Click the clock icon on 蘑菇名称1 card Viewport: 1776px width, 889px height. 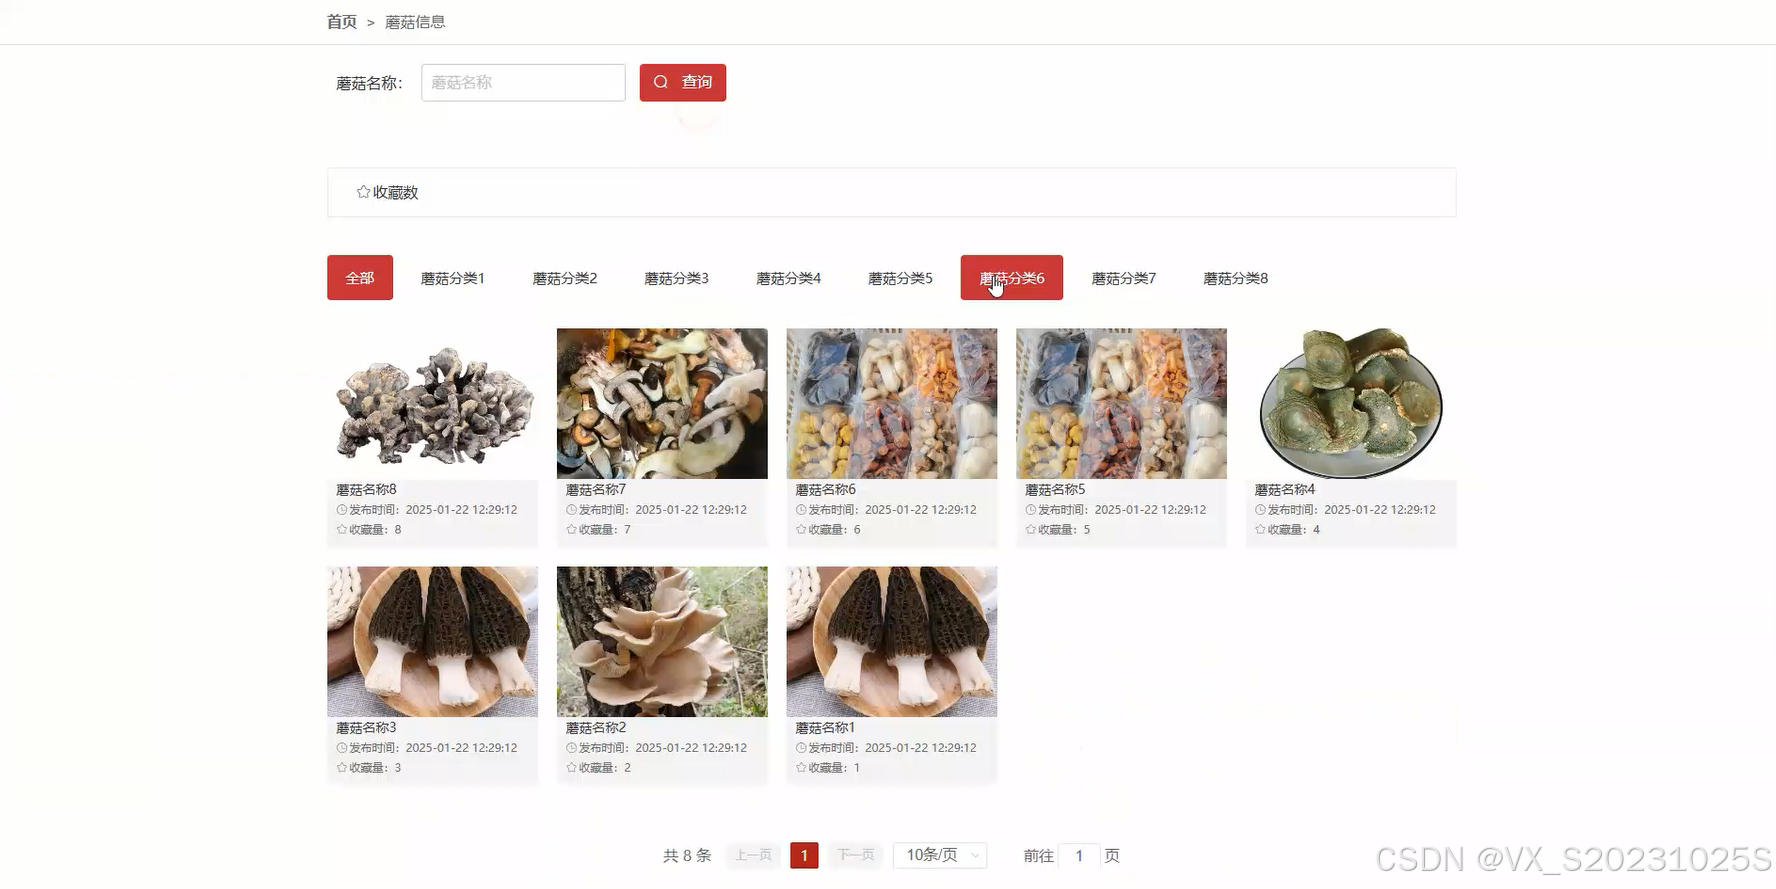(x=801, y=748)
